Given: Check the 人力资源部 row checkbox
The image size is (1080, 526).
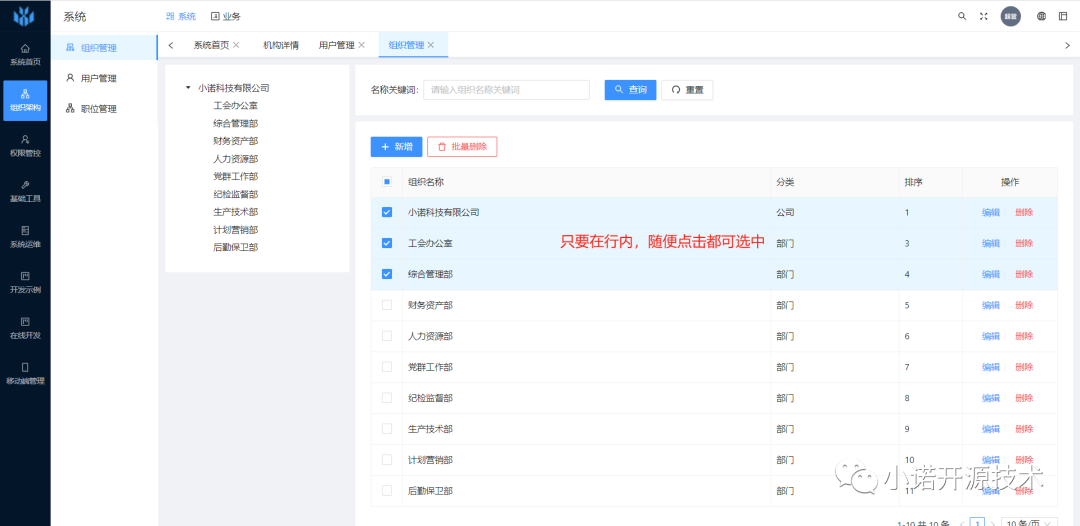Looking at the screenshot, I should (387, 336).
